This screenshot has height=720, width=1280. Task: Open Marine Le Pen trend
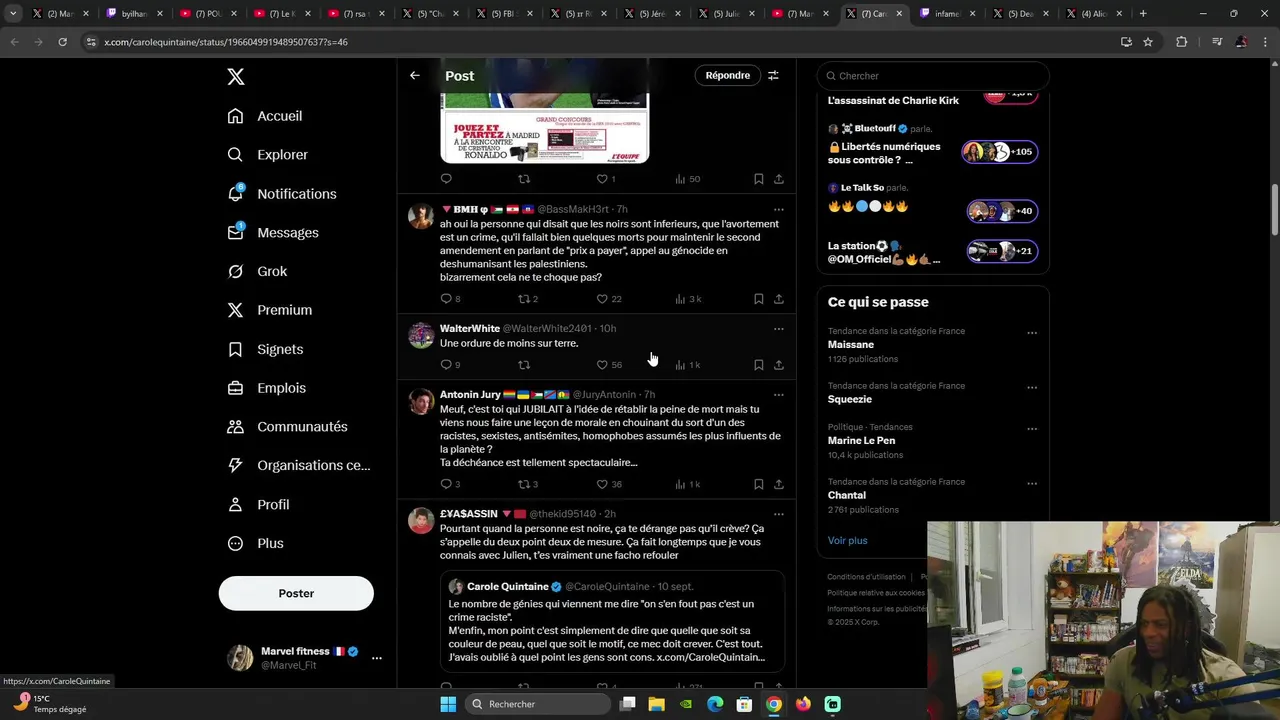[x=861, y=441]
